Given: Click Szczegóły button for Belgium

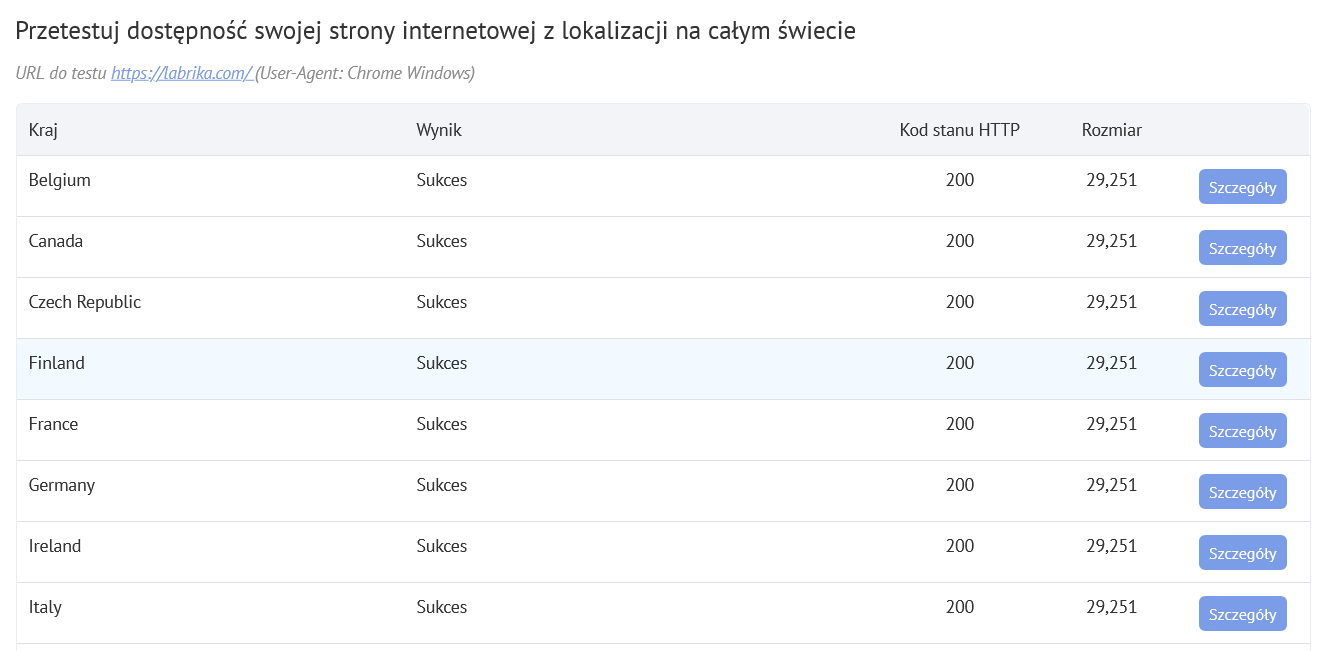Looking at the screenshot, I should click(x=1242, y=186).
